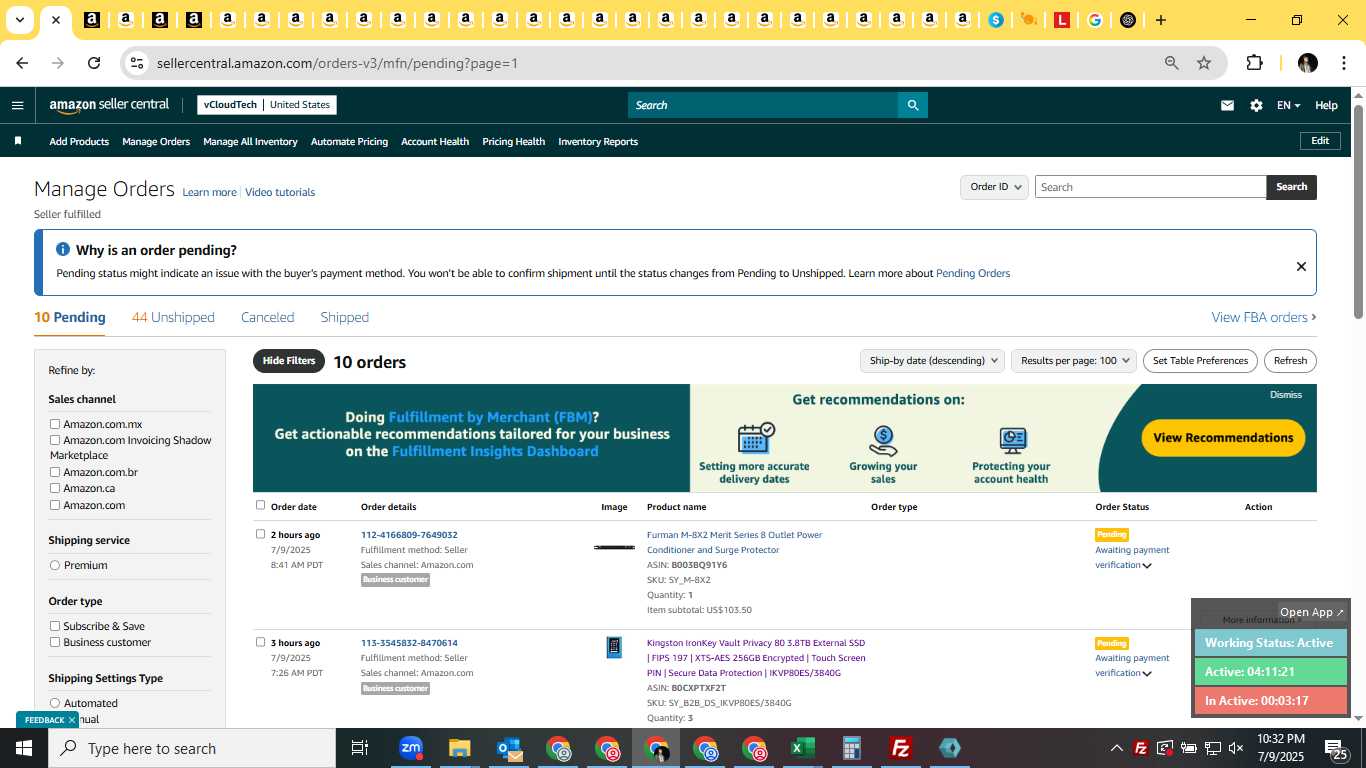The image size is (1366, 768).
Task: Select the Premium shipping service radio
Action: [x=55, y=565]
